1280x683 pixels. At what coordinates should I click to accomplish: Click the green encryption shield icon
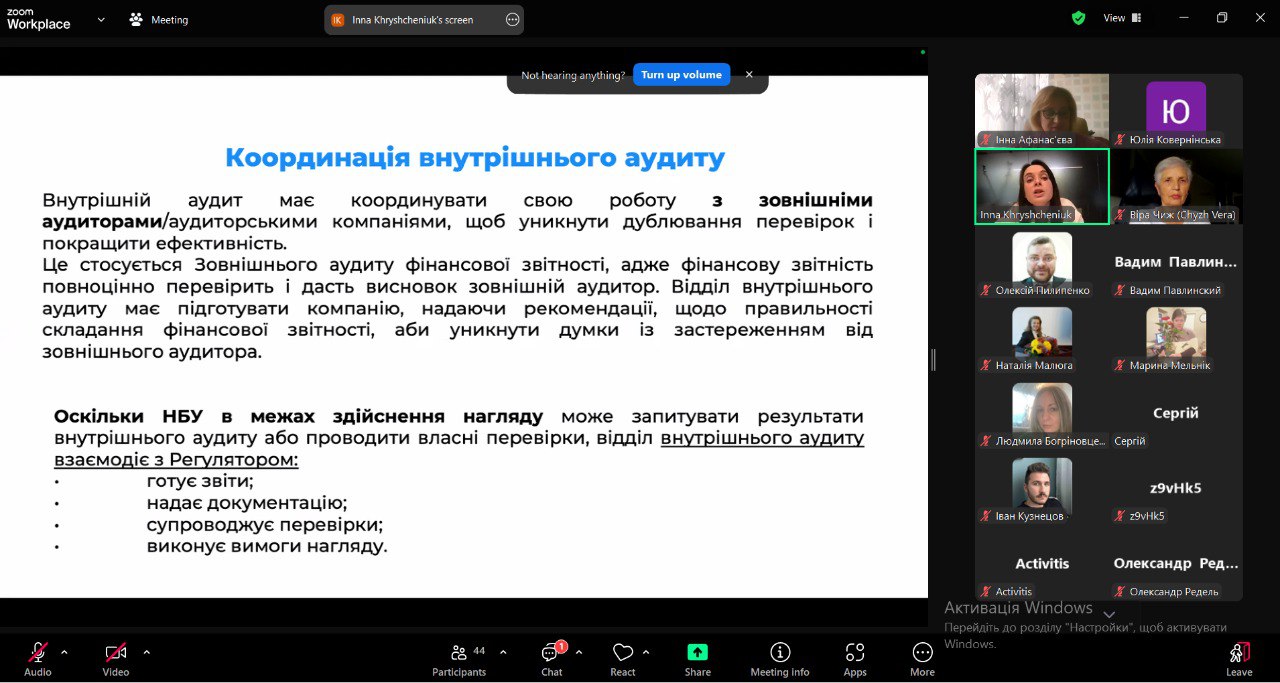[x=1078, y=18]
